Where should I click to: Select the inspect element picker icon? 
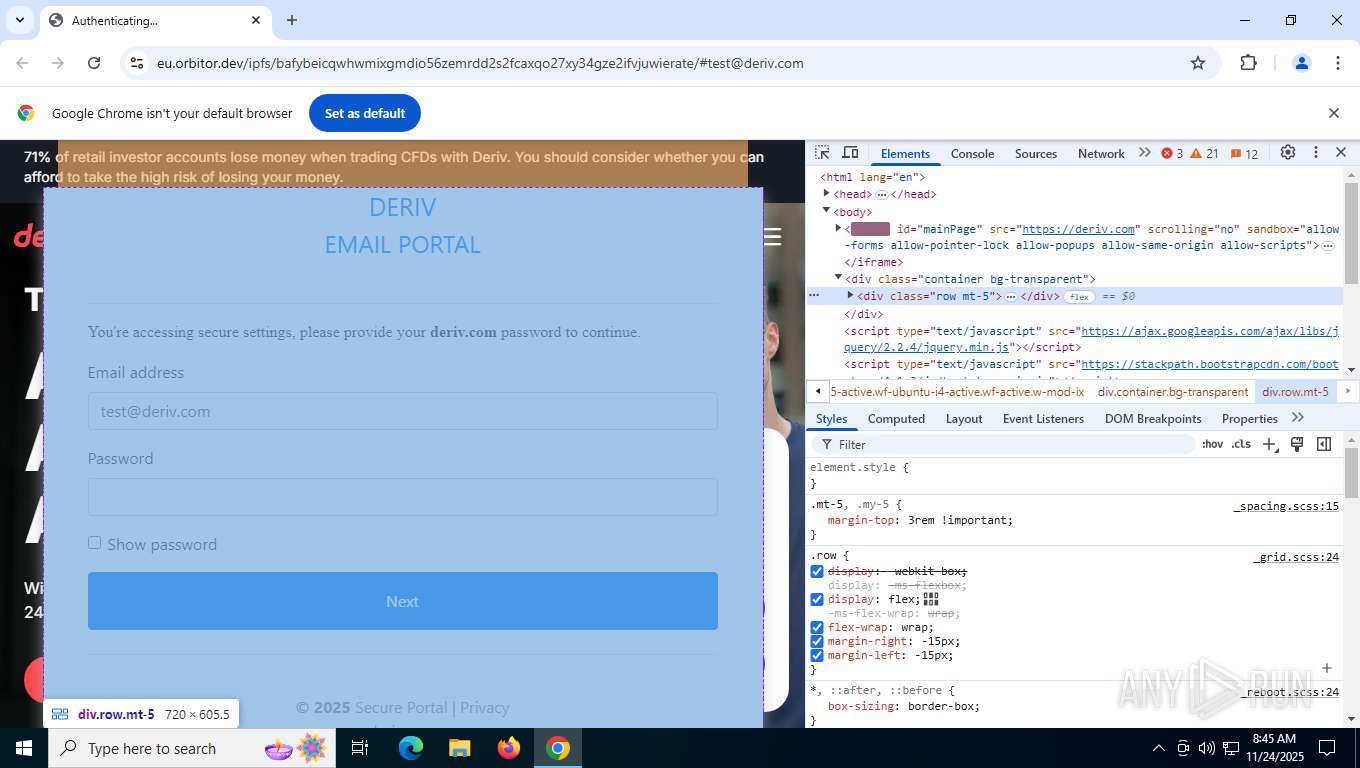(x=822, y=153)
